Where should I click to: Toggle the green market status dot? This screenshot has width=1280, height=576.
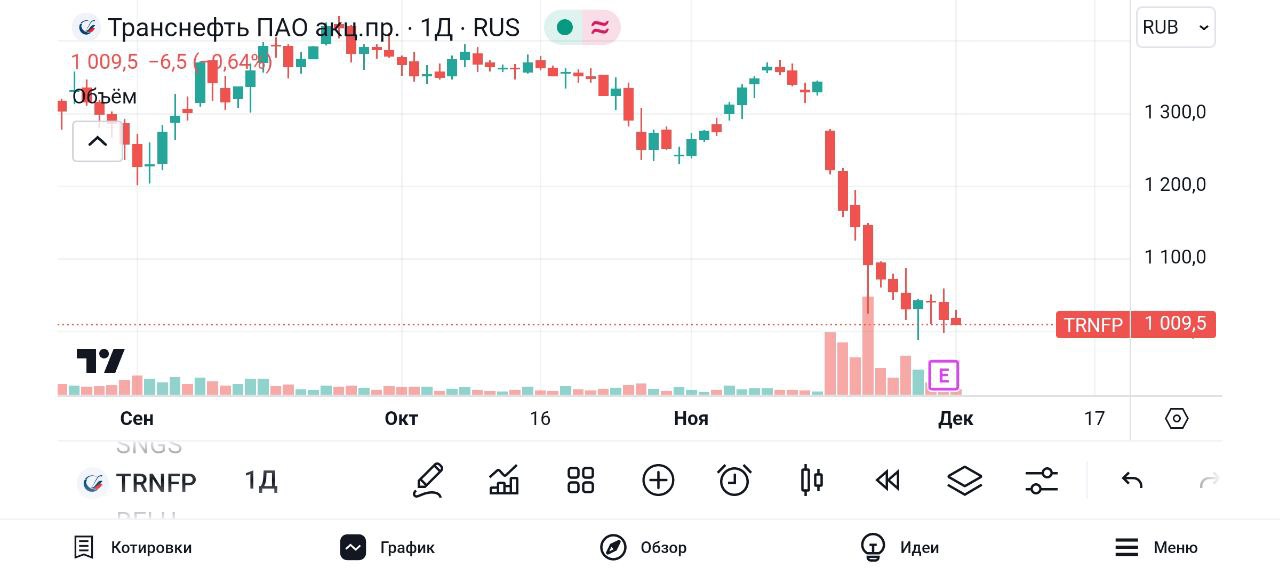coord(565,28)
